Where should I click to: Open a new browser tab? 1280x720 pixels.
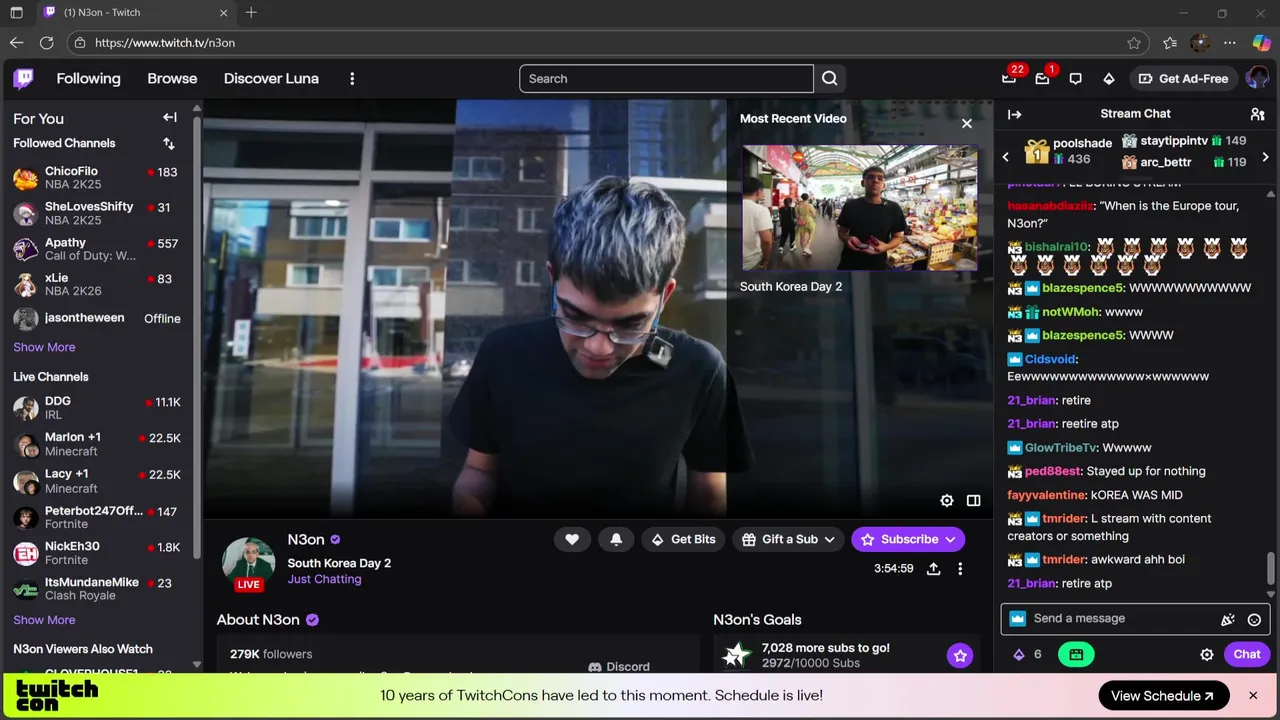pyautogui.click(x=251, y=13)
